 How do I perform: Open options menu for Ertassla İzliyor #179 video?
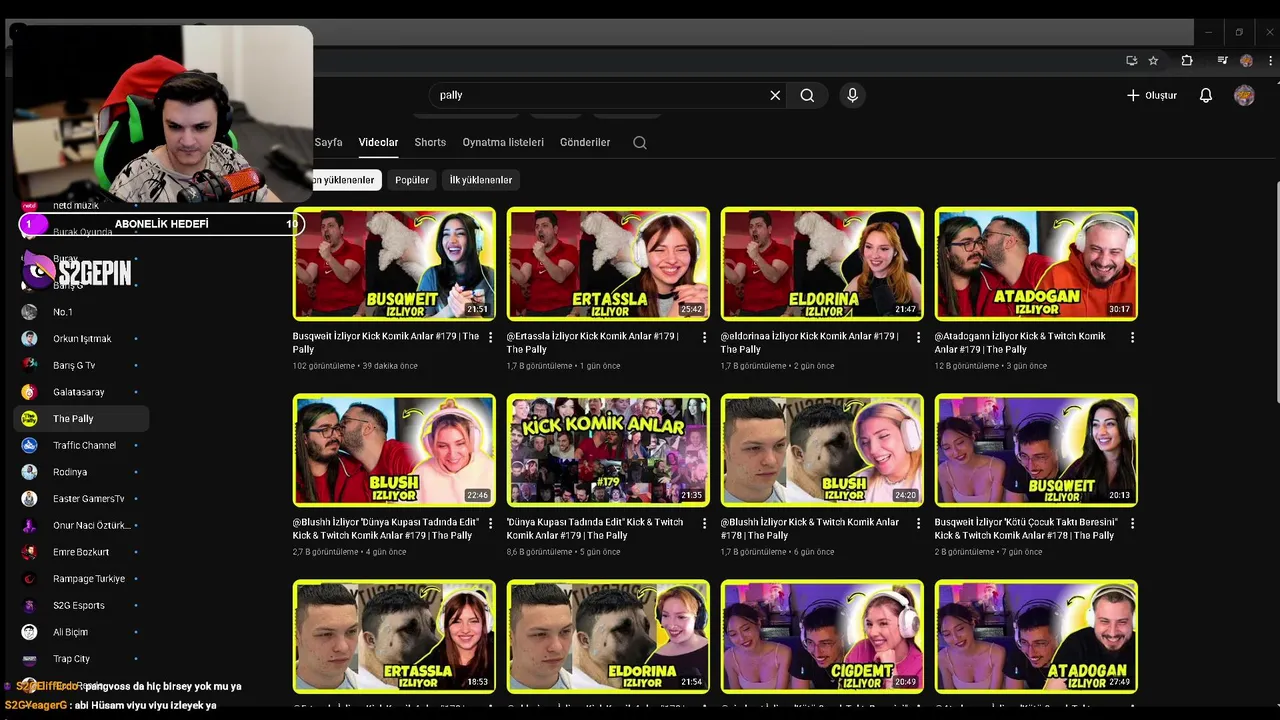coord(704,338)
